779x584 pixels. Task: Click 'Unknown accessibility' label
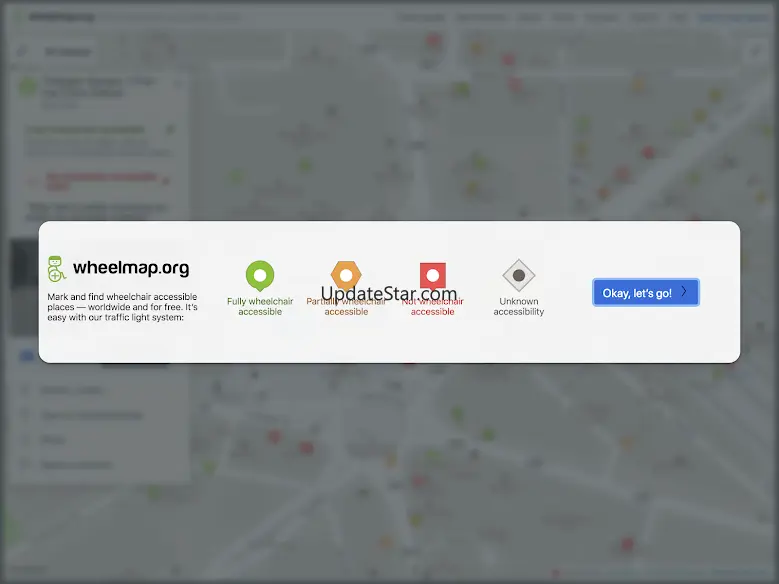(519, 306)
